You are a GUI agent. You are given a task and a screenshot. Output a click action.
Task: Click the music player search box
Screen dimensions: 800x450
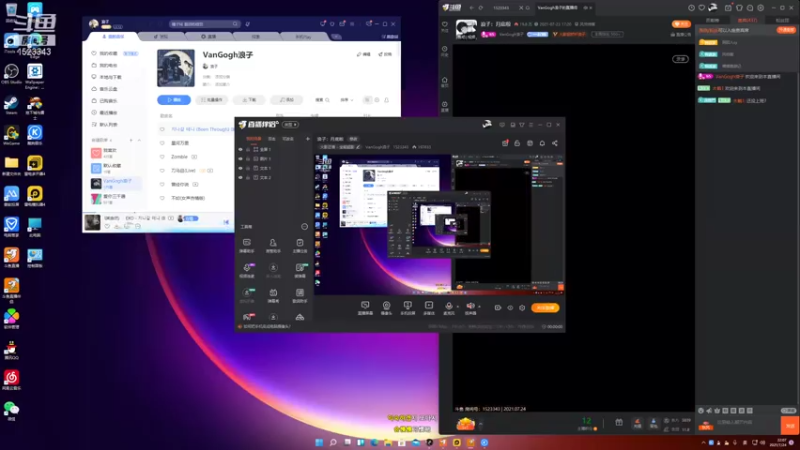pos(204,24)
